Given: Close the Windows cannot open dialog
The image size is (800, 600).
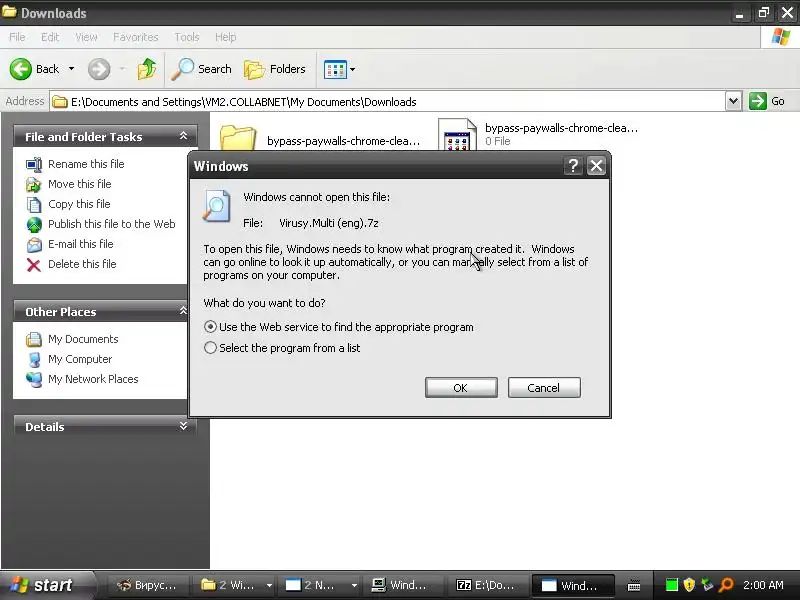Looking at the screenshot, I should tap(596, 165).
